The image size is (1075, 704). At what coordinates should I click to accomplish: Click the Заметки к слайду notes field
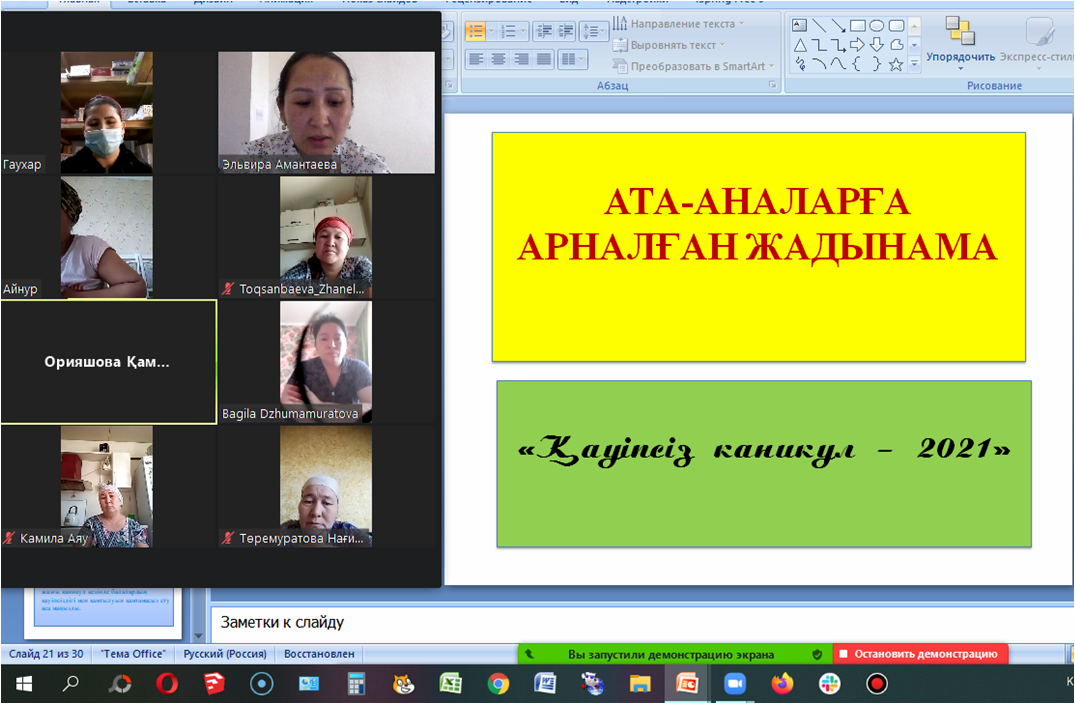point(640,622)
